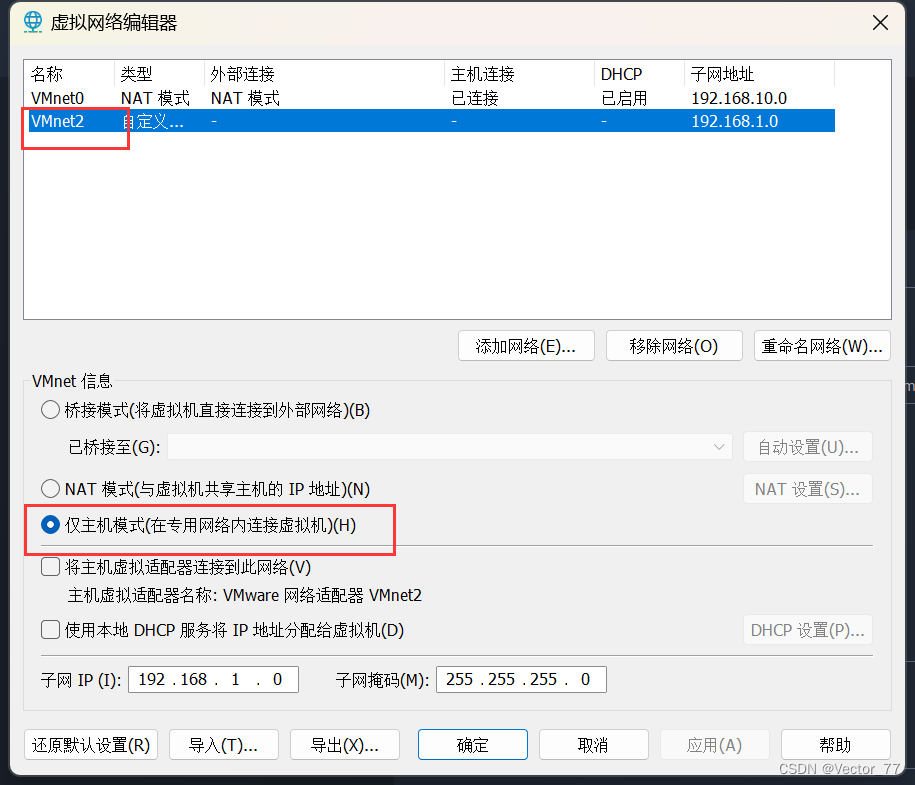The height and width of the screenshot is (785, 915).
Task: Enable 将主机虚拟适配器连接到此网络 checkbox
Action: [50, 567]
